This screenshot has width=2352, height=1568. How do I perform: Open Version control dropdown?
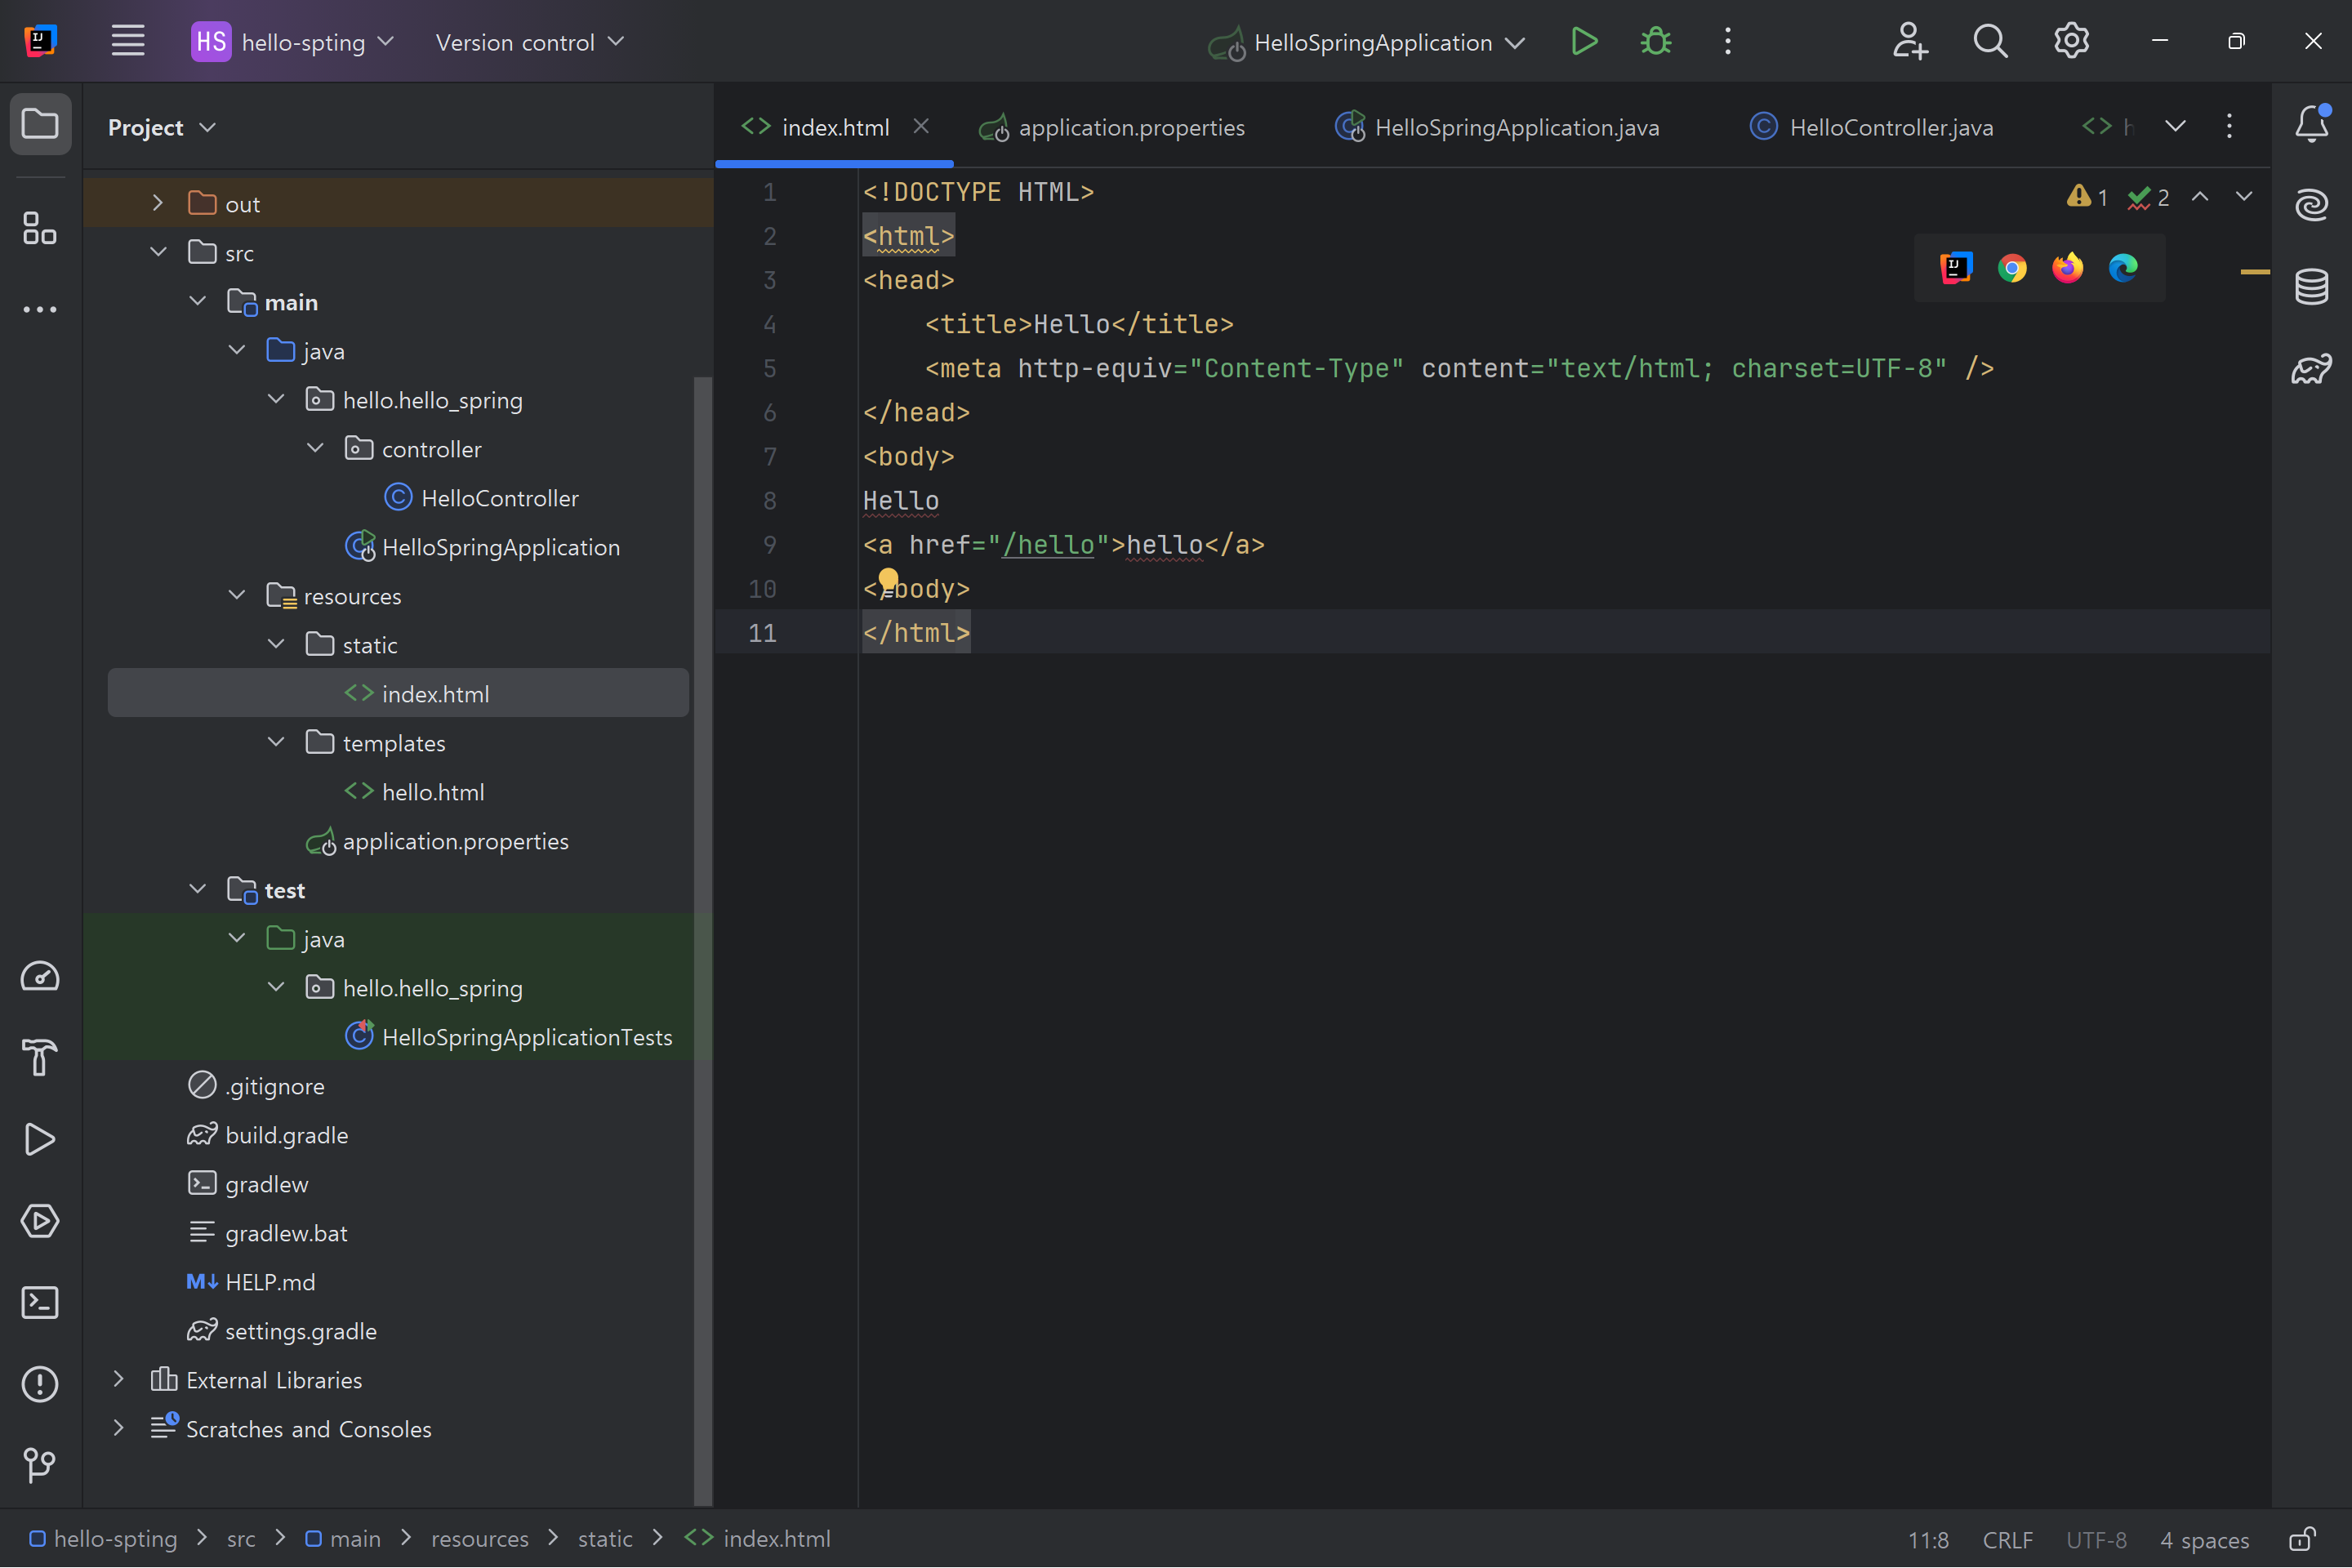point(530,42)
